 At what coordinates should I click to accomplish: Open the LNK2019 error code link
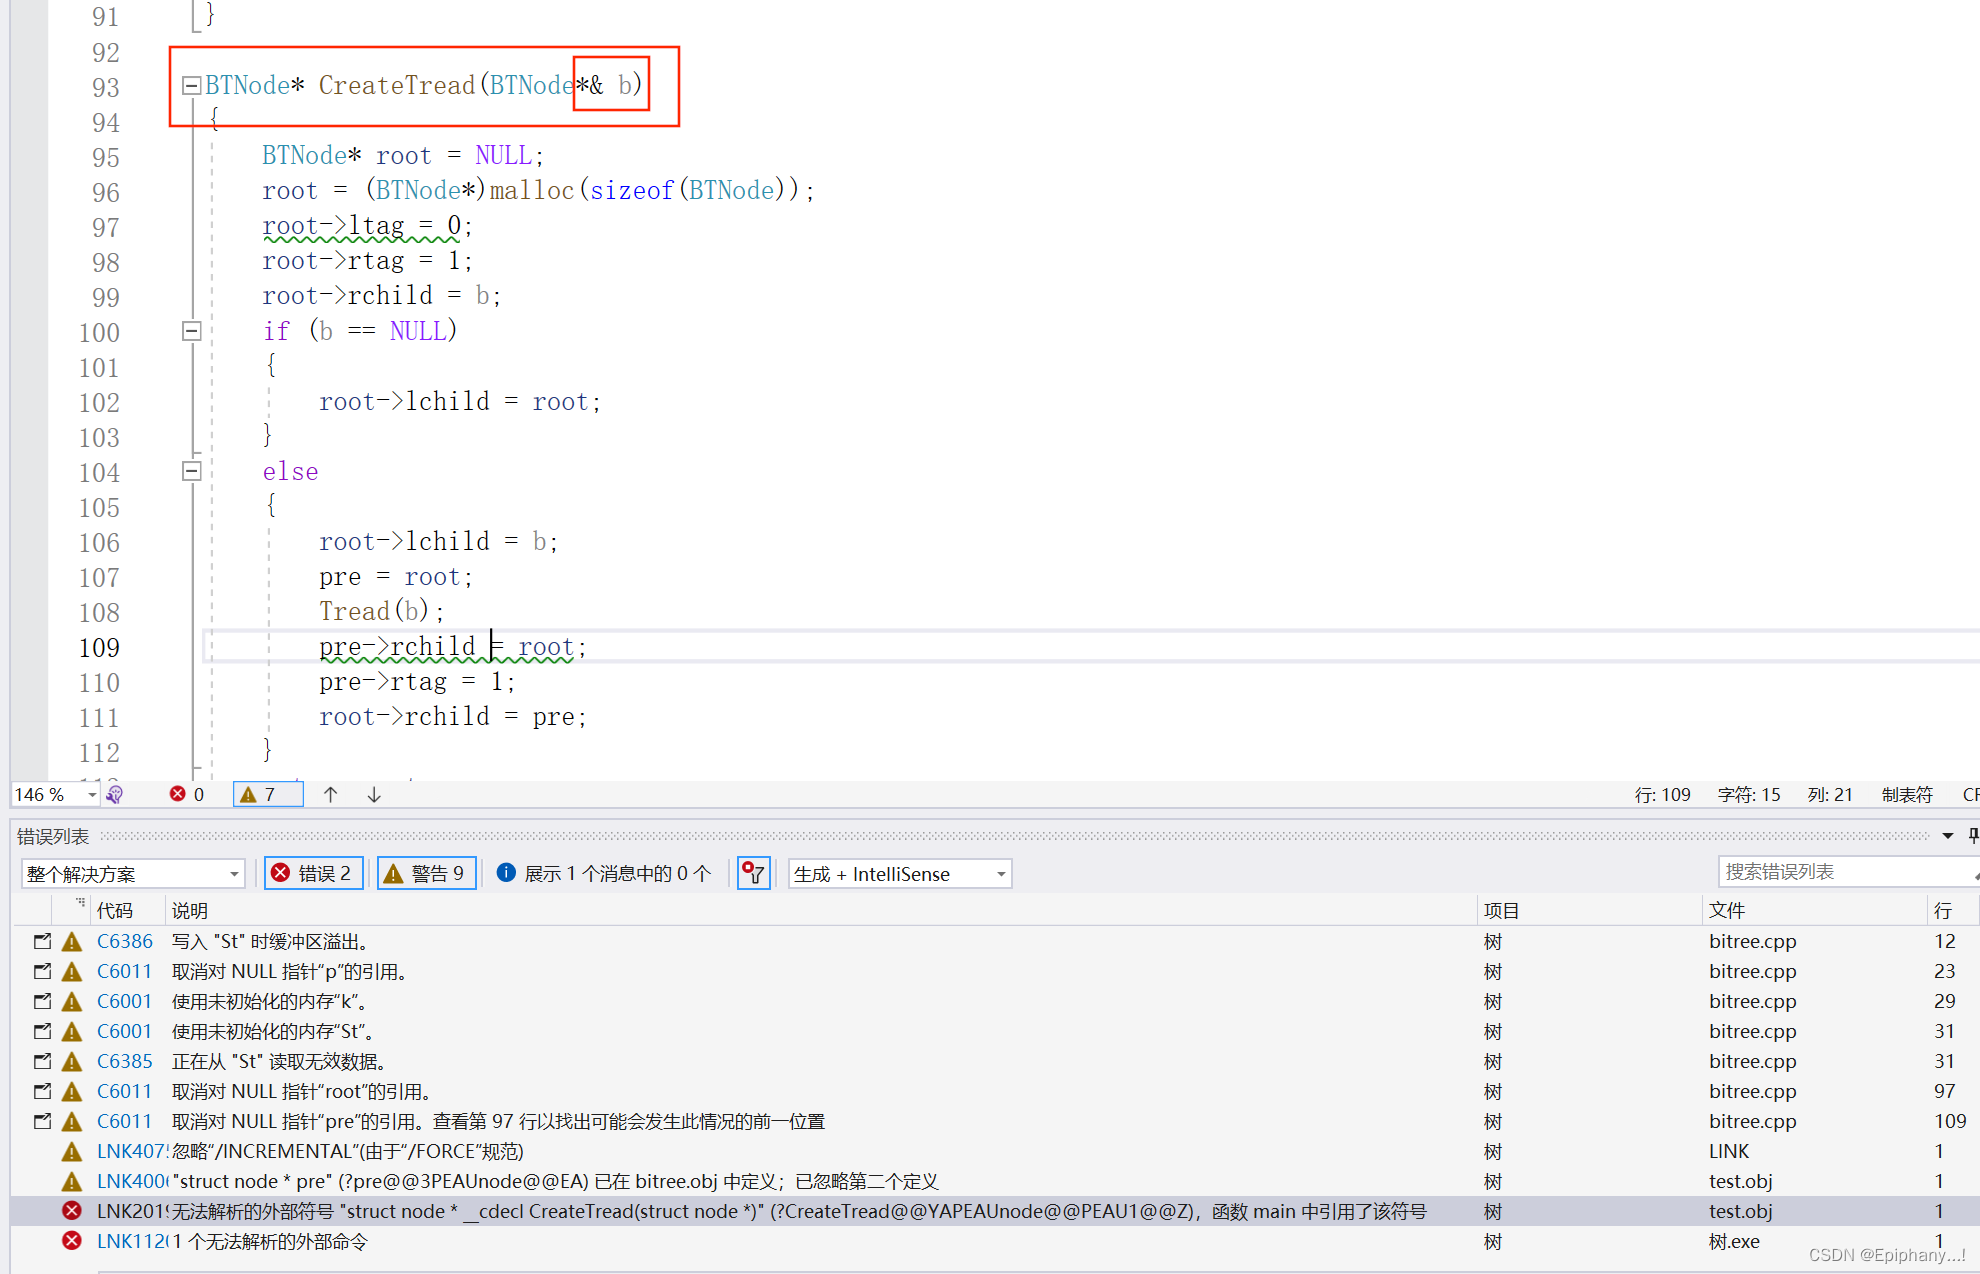coord(130,1211)
